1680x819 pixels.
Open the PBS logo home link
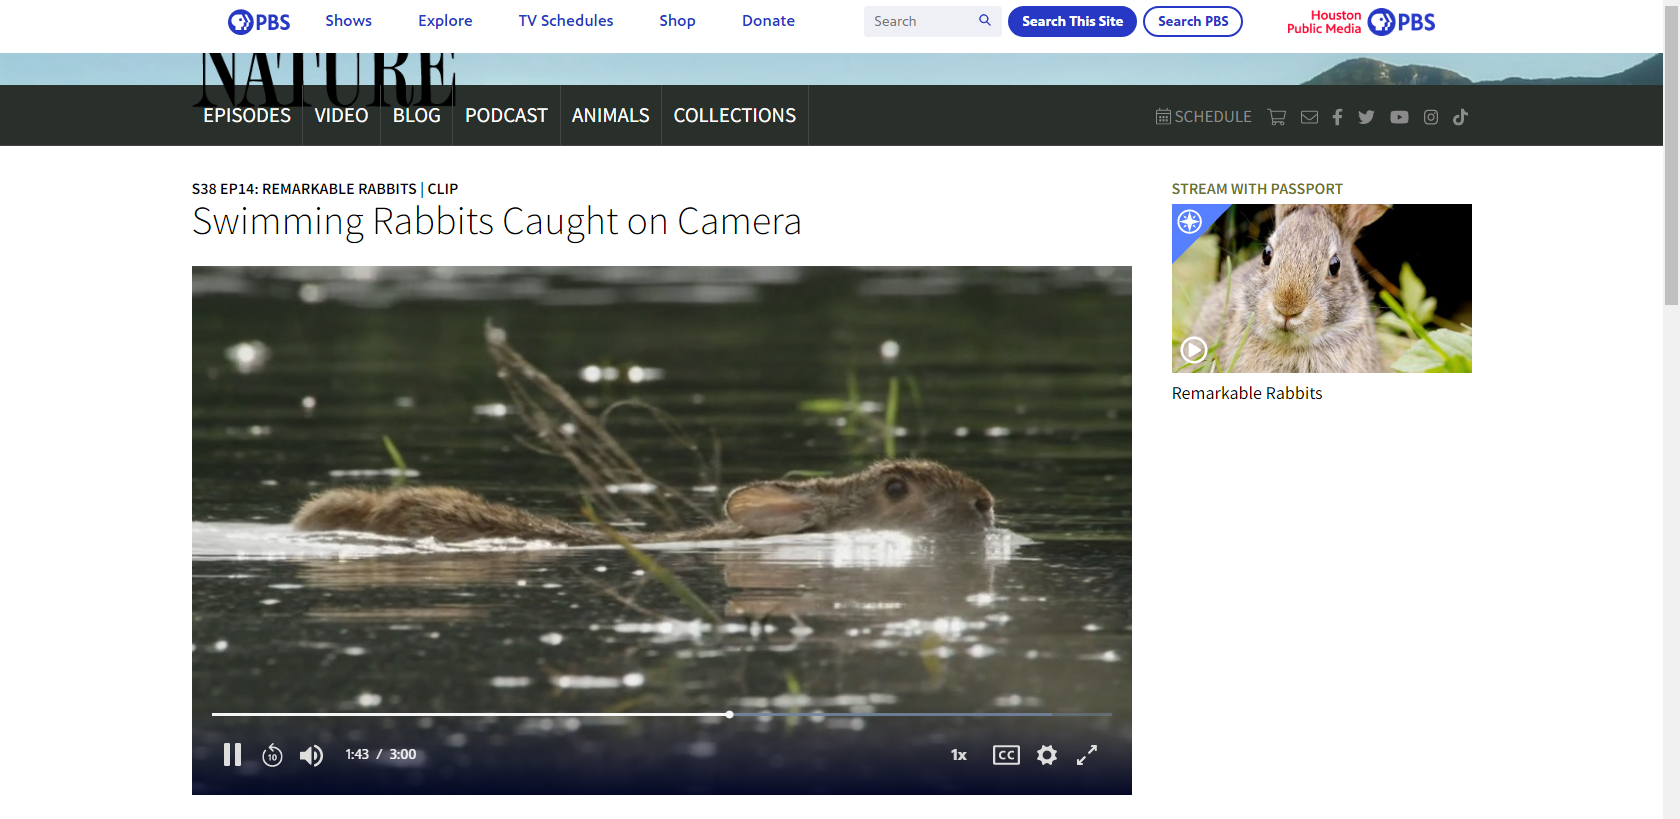click(x=259, y=22)
